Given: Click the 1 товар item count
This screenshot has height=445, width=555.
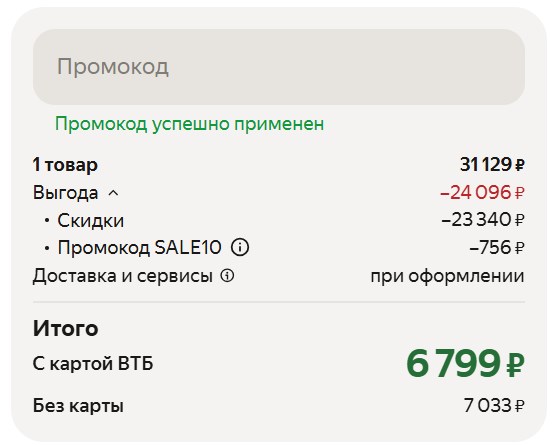Looking at the screenshot, I should 65,165.
